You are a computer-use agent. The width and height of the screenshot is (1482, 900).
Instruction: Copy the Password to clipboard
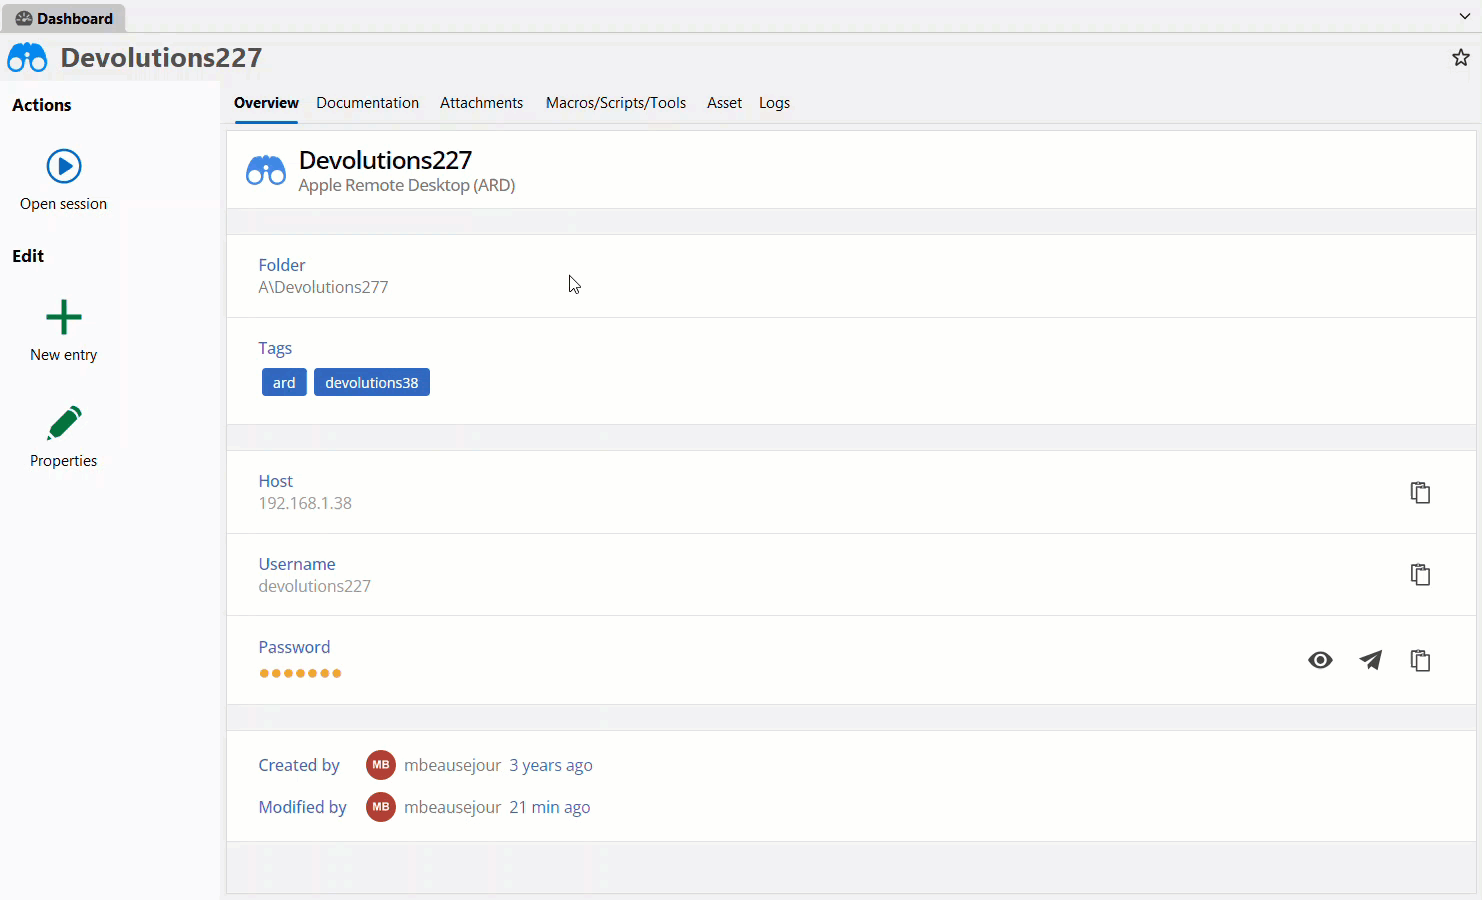(x=1420, y=660)
